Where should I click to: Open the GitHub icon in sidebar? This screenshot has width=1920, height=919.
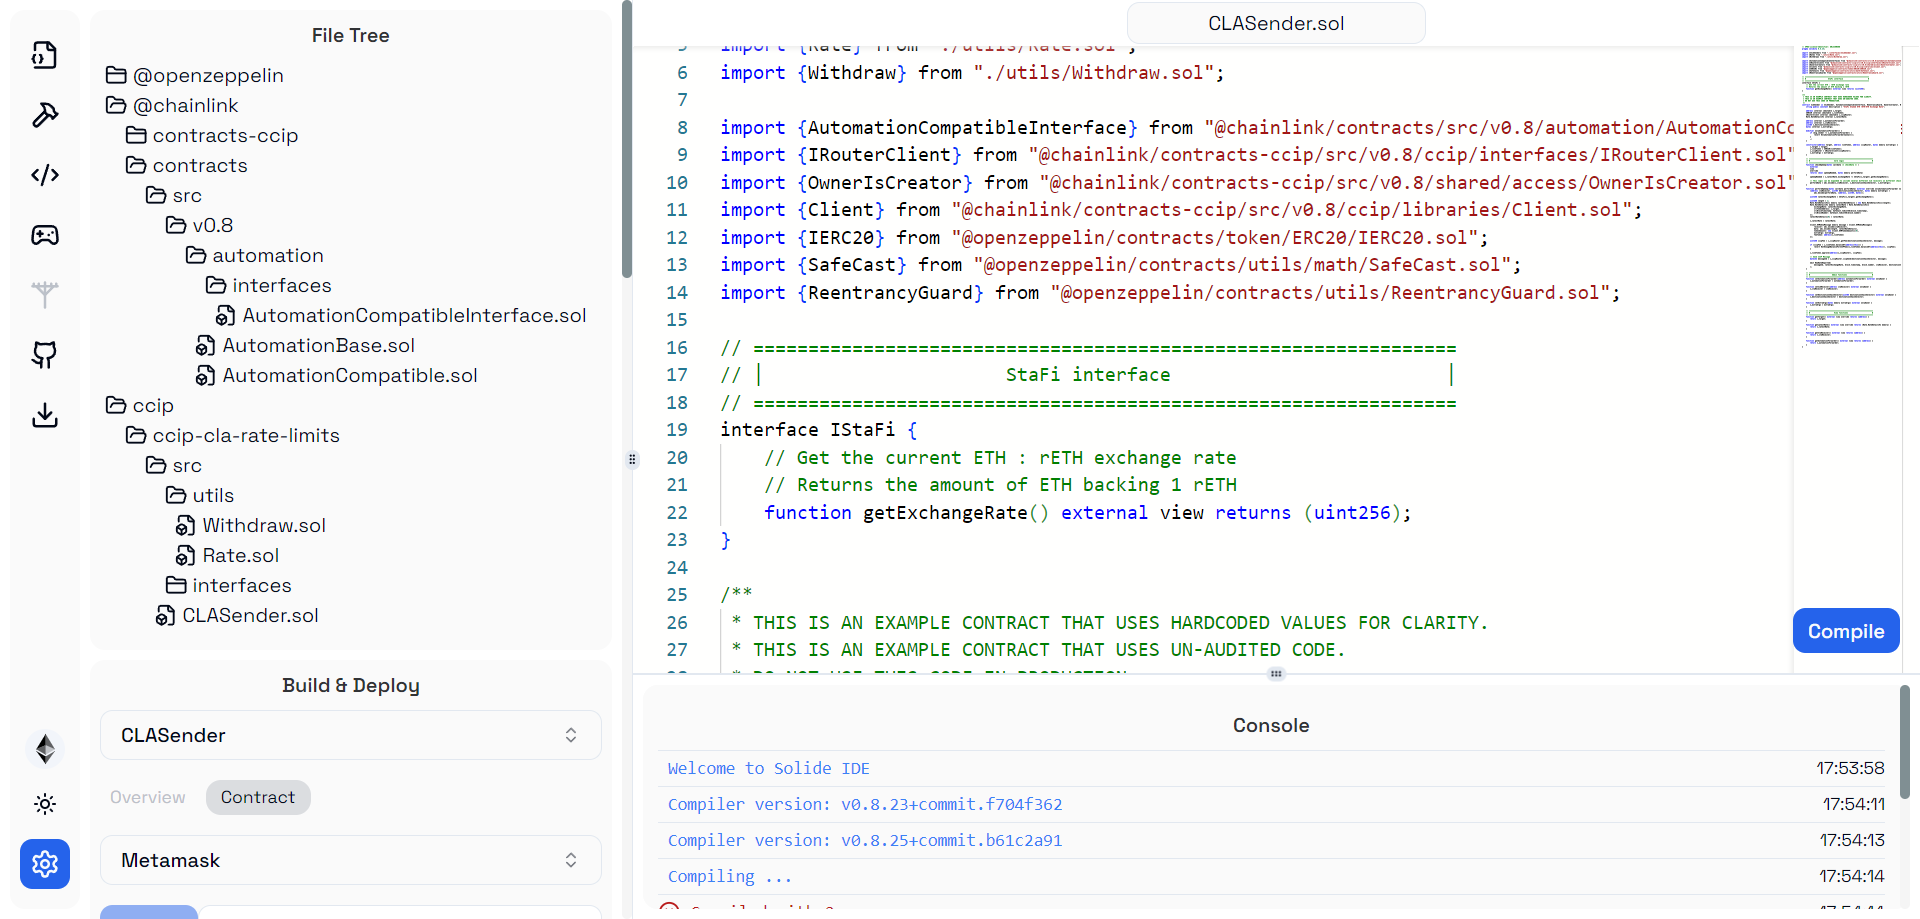pyautogui.click(x=45, y=355)
